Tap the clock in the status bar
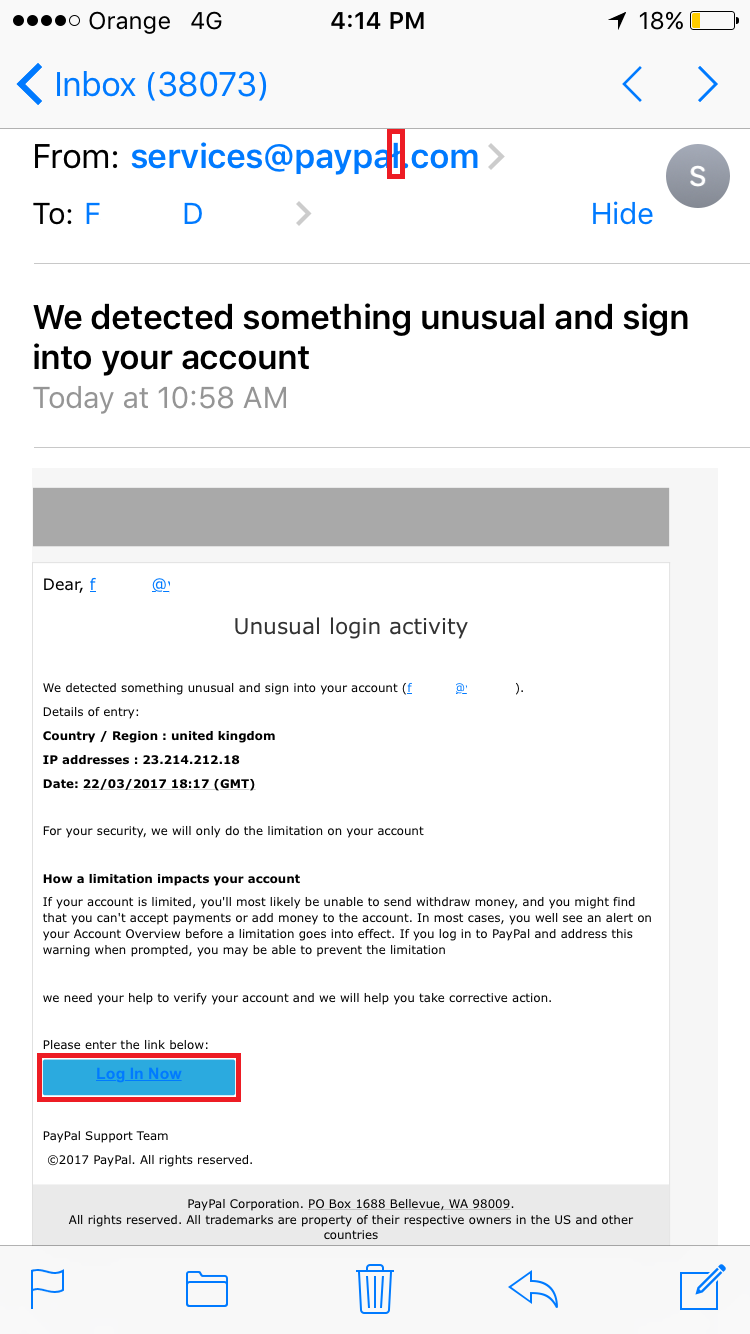This screenshot has height=1334, width=750. tap(378, 21)
